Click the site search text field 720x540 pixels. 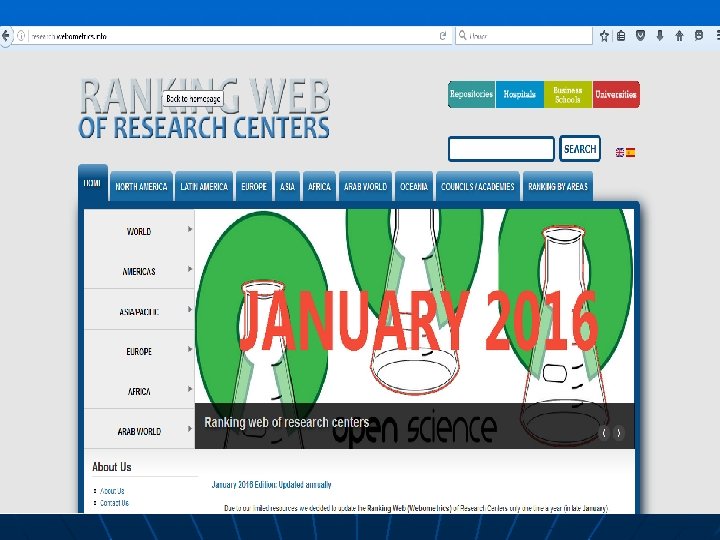pyautogui.click(x=501, y=149)
